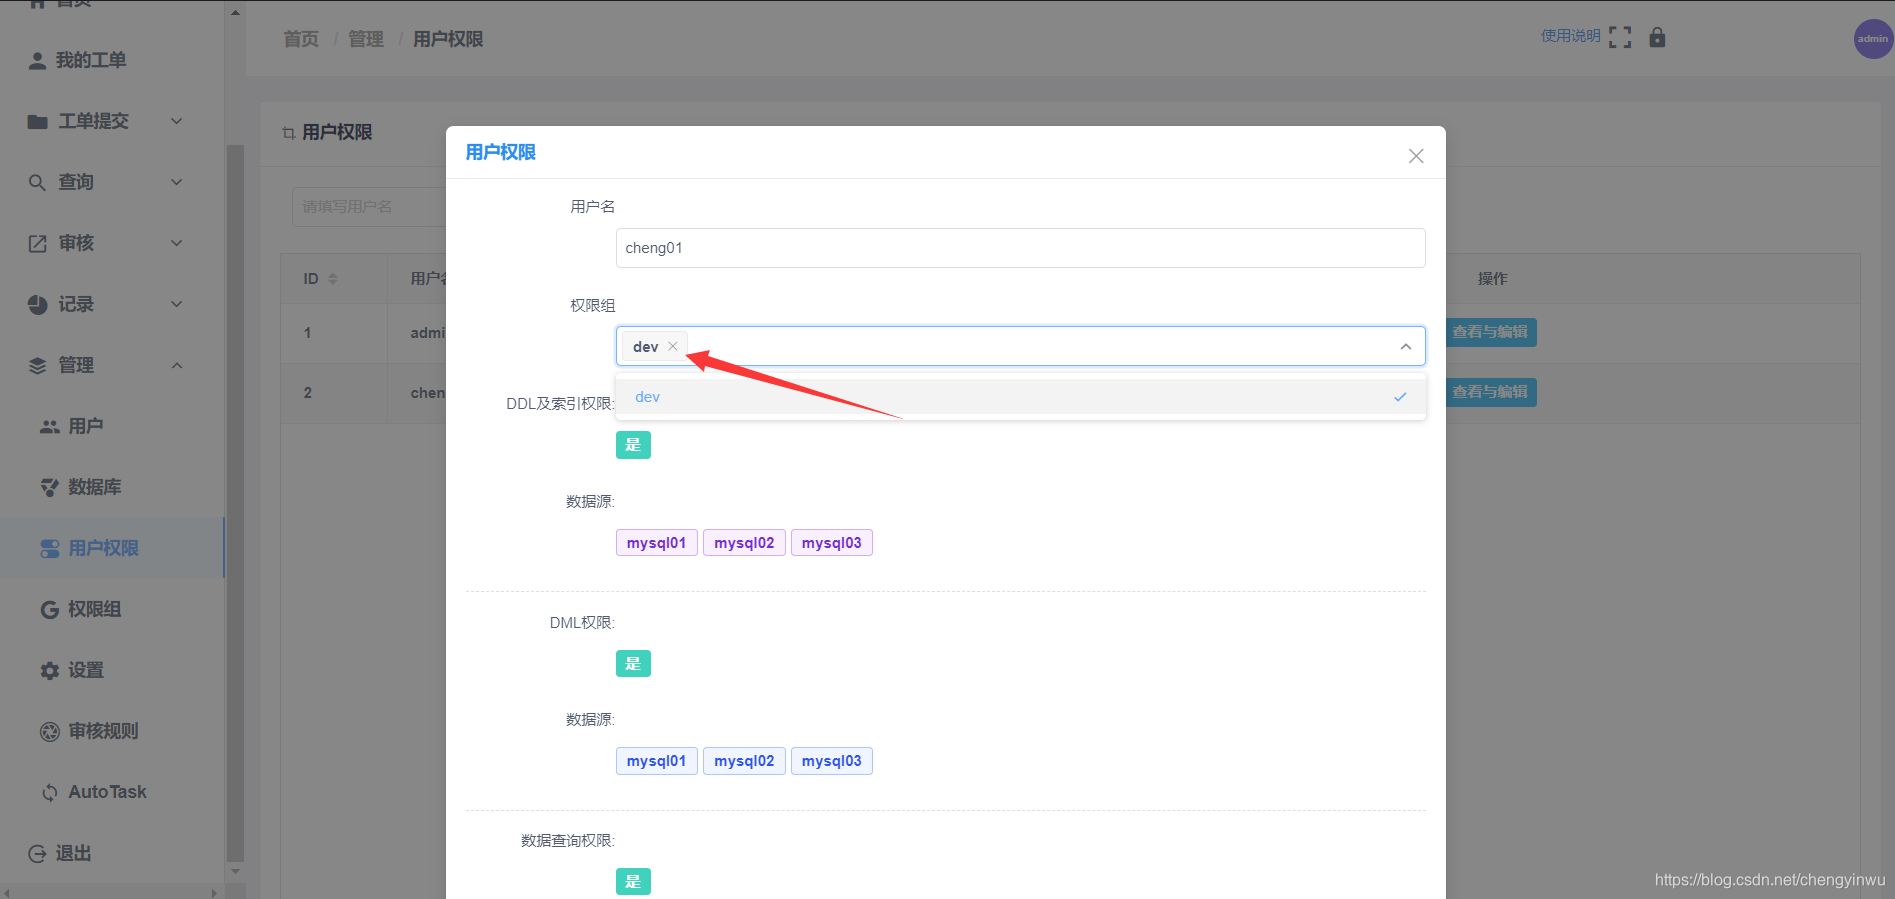
Task: Click the DML权限 是 tag
Action: pyautogui.click(x=633, y=664)
